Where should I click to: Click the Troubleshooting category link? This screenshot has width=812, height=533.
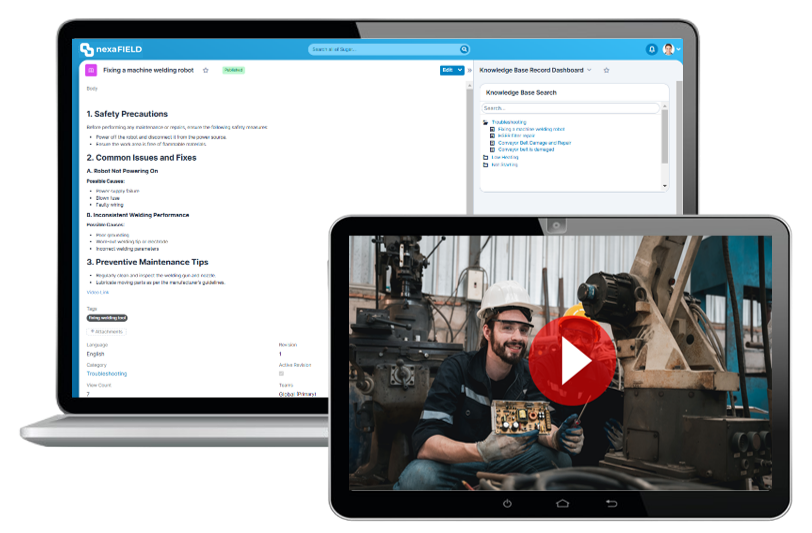[107, 374]
